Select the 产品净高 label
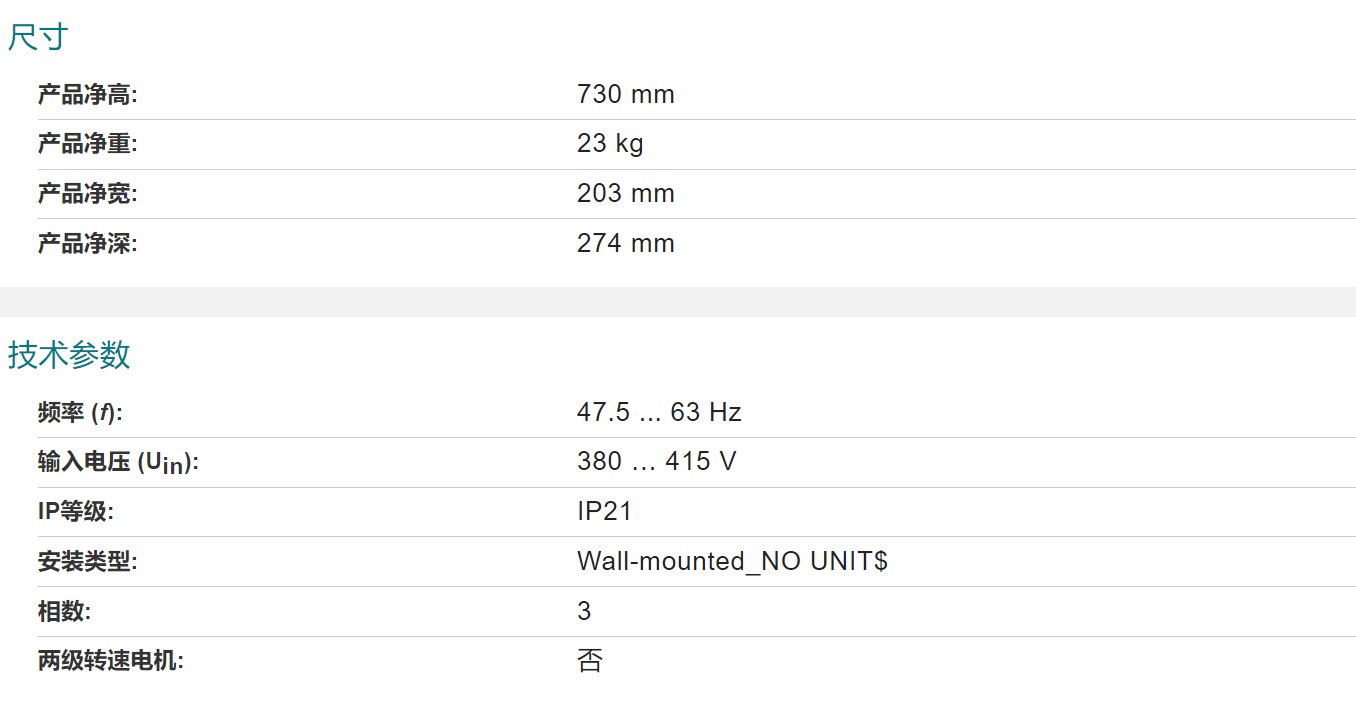The image size is (1356, 702). pyautogui.click(x=87, y=95)
